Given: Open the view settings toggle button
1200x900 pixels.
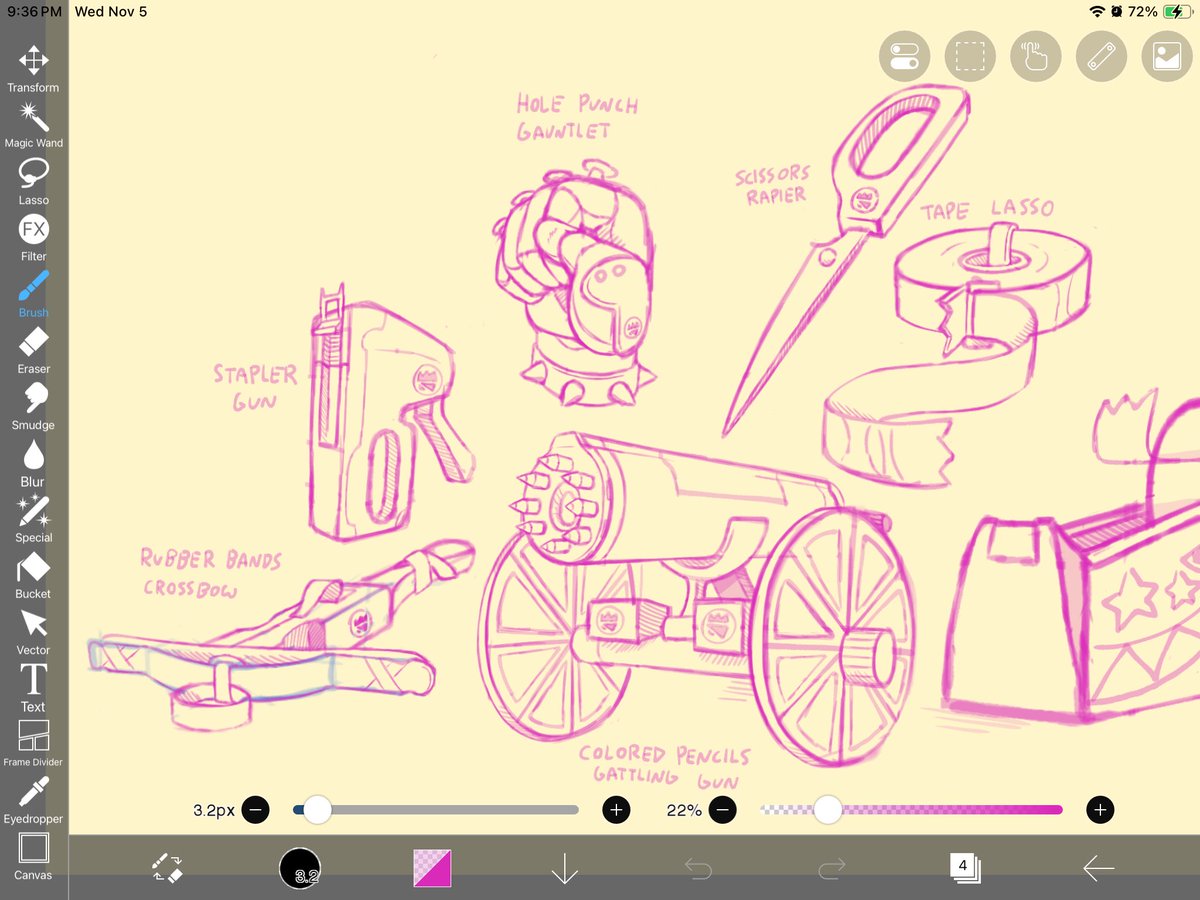Looking at the screenshot, I should pyautogui.click(x=905, y=56).
